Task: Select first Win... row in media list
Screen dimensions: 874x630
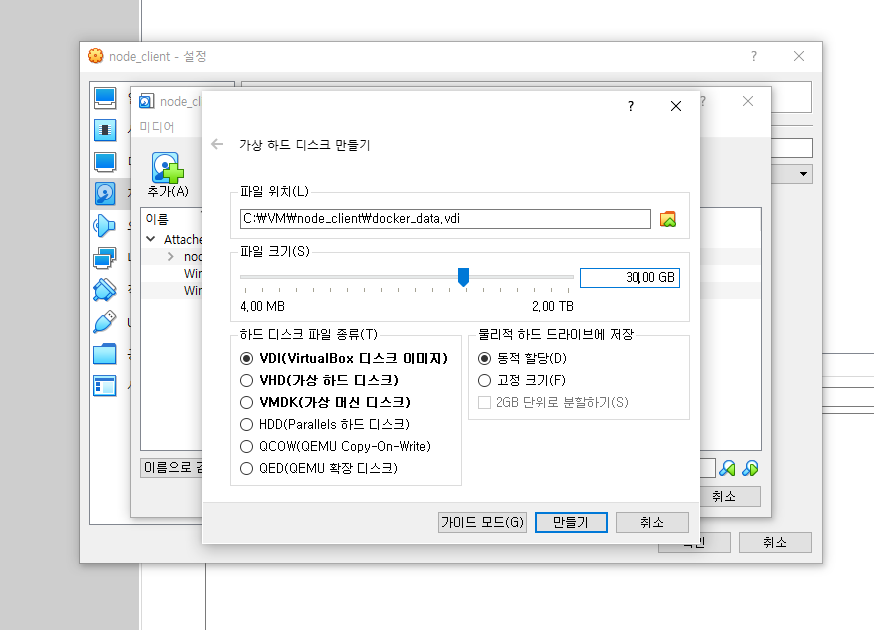Action: click(193, 274)
